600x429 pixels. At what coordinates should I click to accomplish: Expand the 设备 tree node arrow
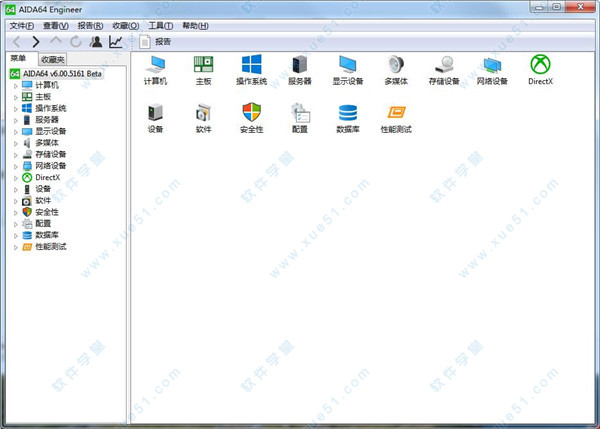point(16,189)
